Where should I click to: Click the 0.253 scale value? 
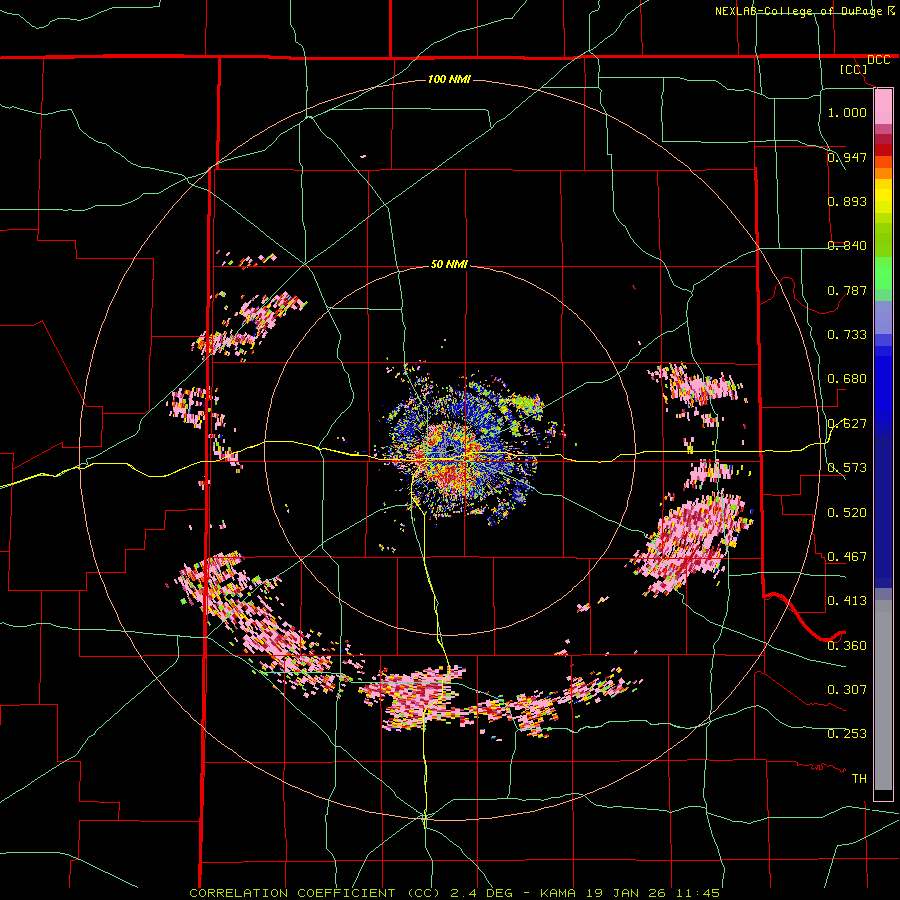point(847,734)
